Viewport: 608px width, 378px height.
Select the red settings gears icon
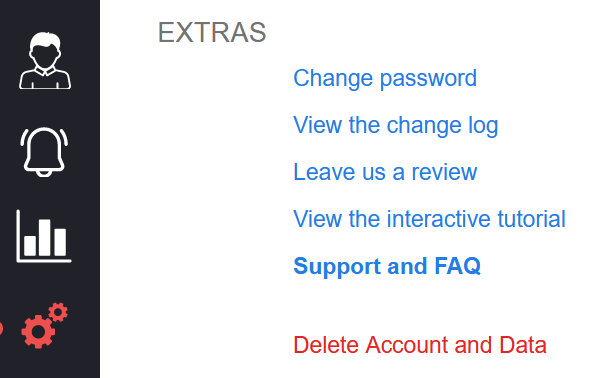45,325
